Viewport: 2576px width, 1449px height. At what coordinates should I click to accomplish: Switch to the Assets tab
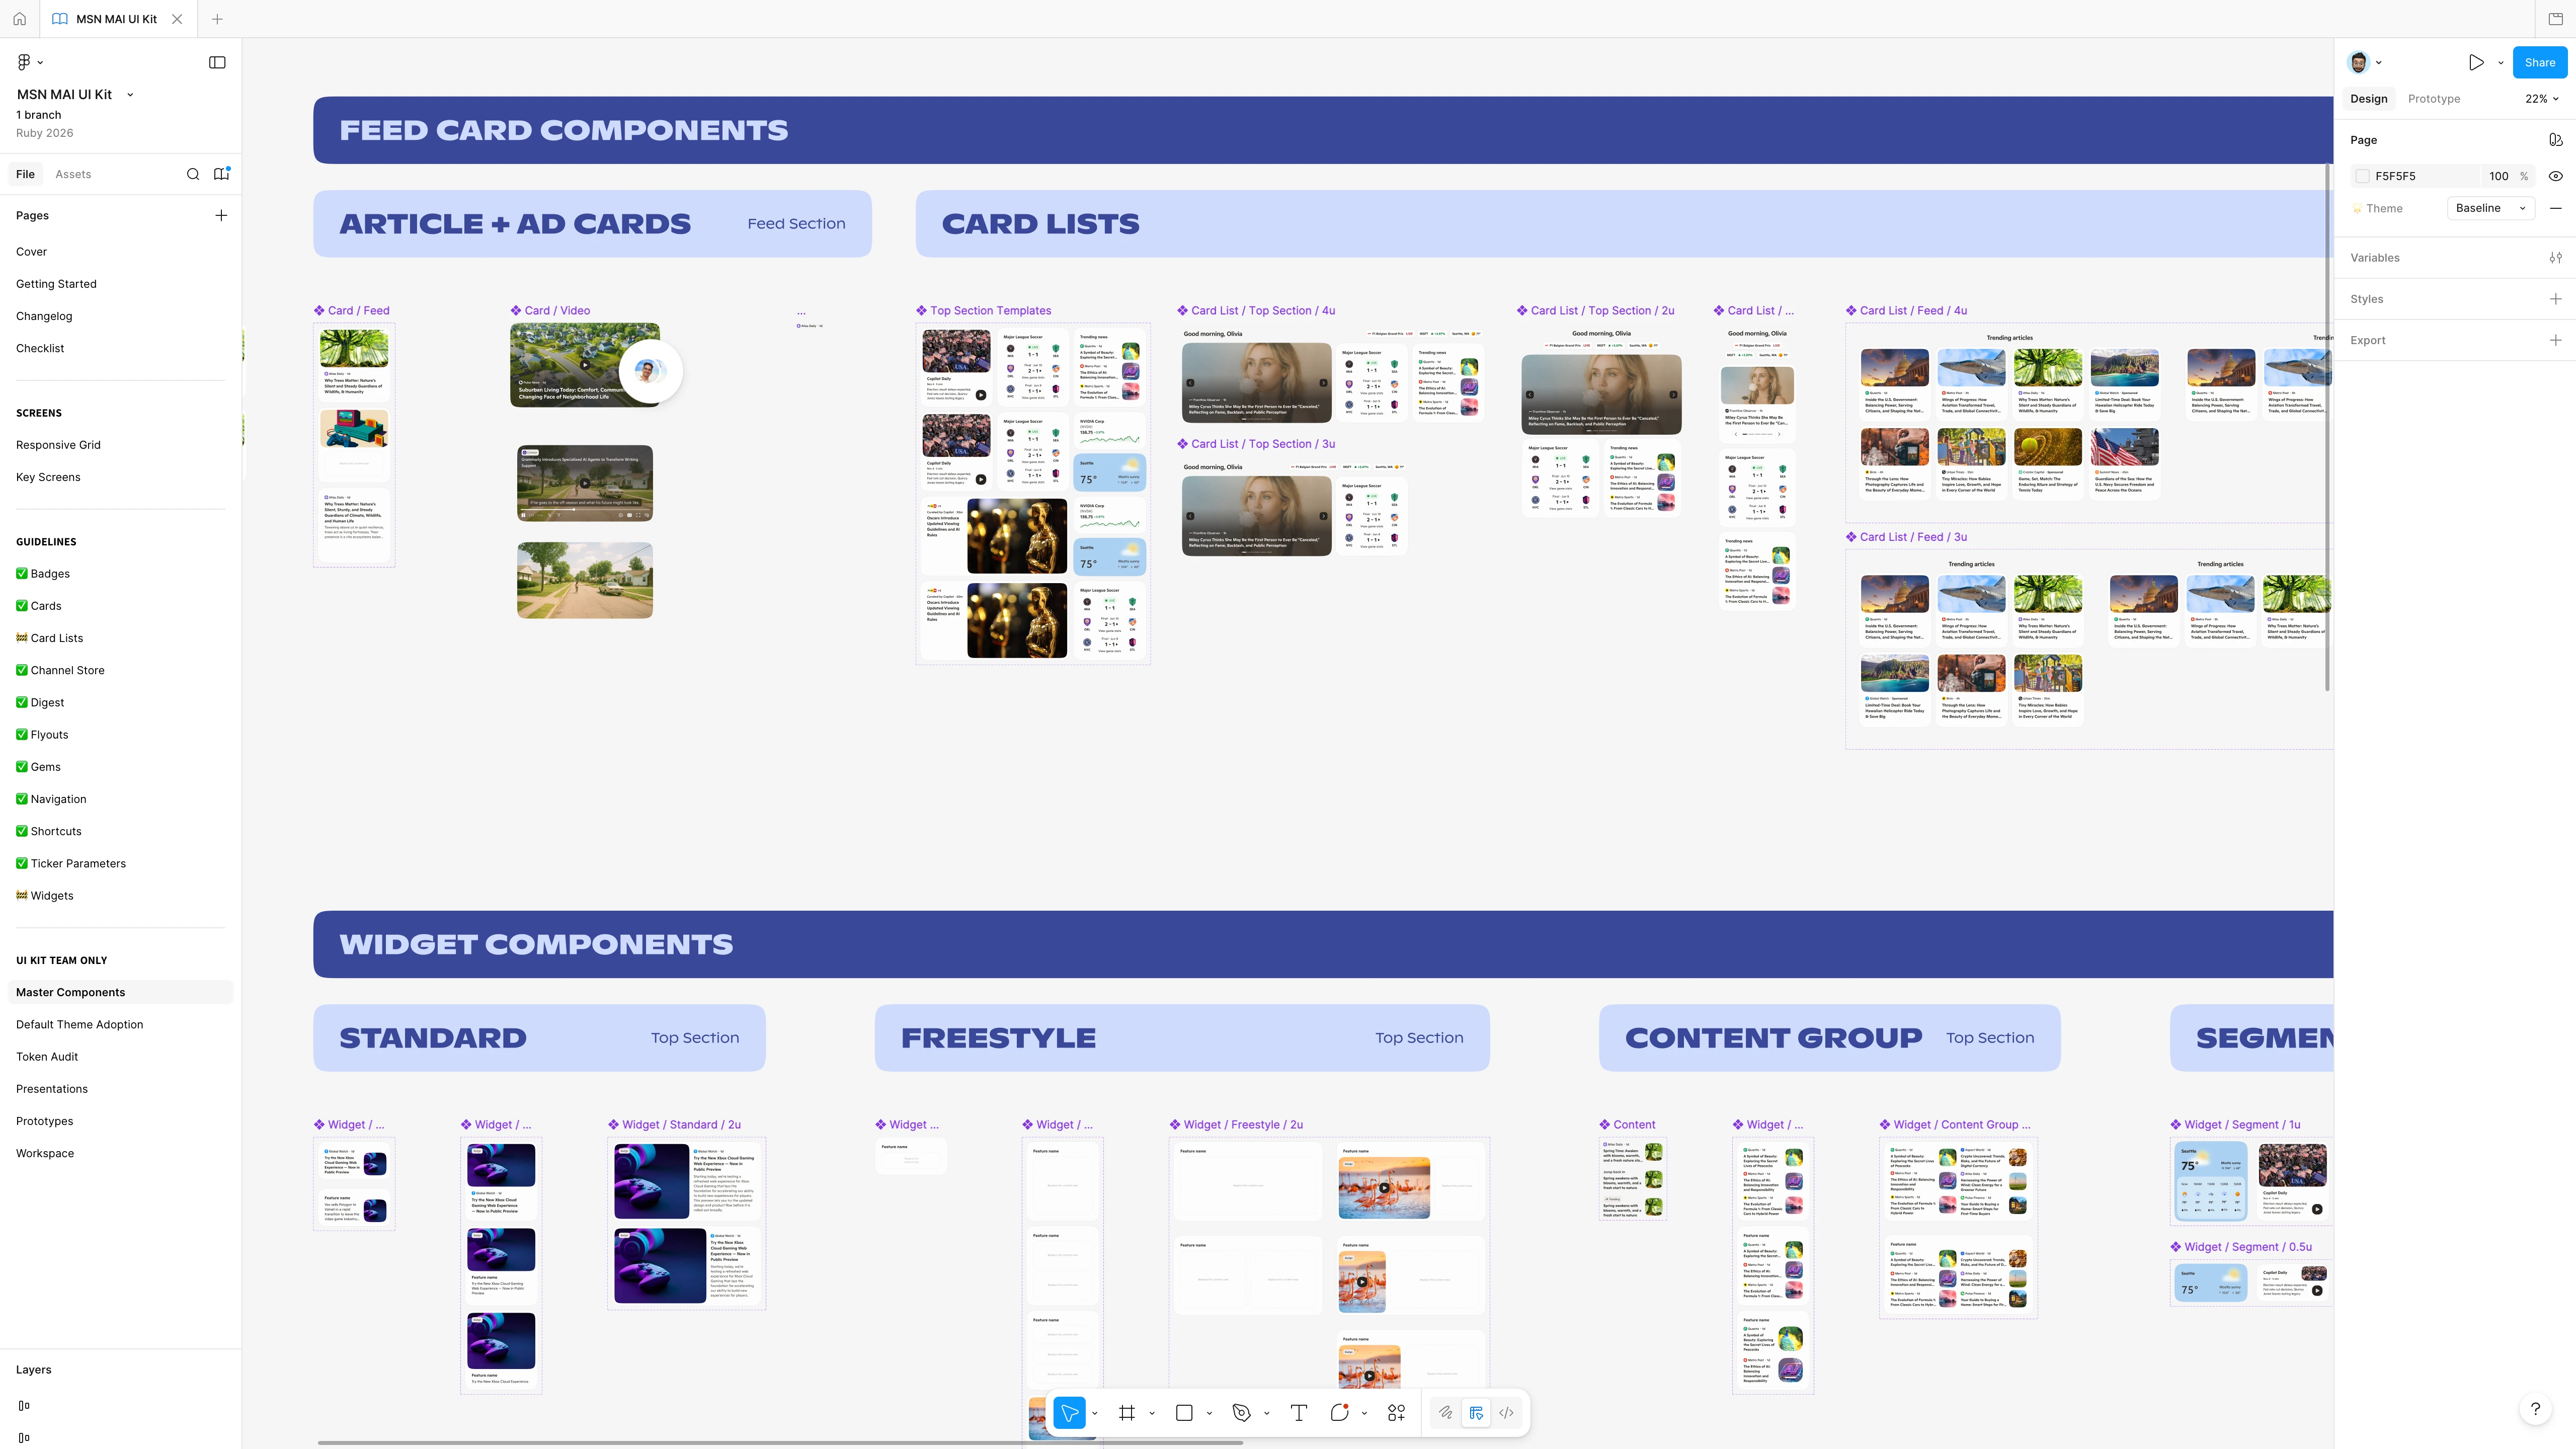pos(73,174)
